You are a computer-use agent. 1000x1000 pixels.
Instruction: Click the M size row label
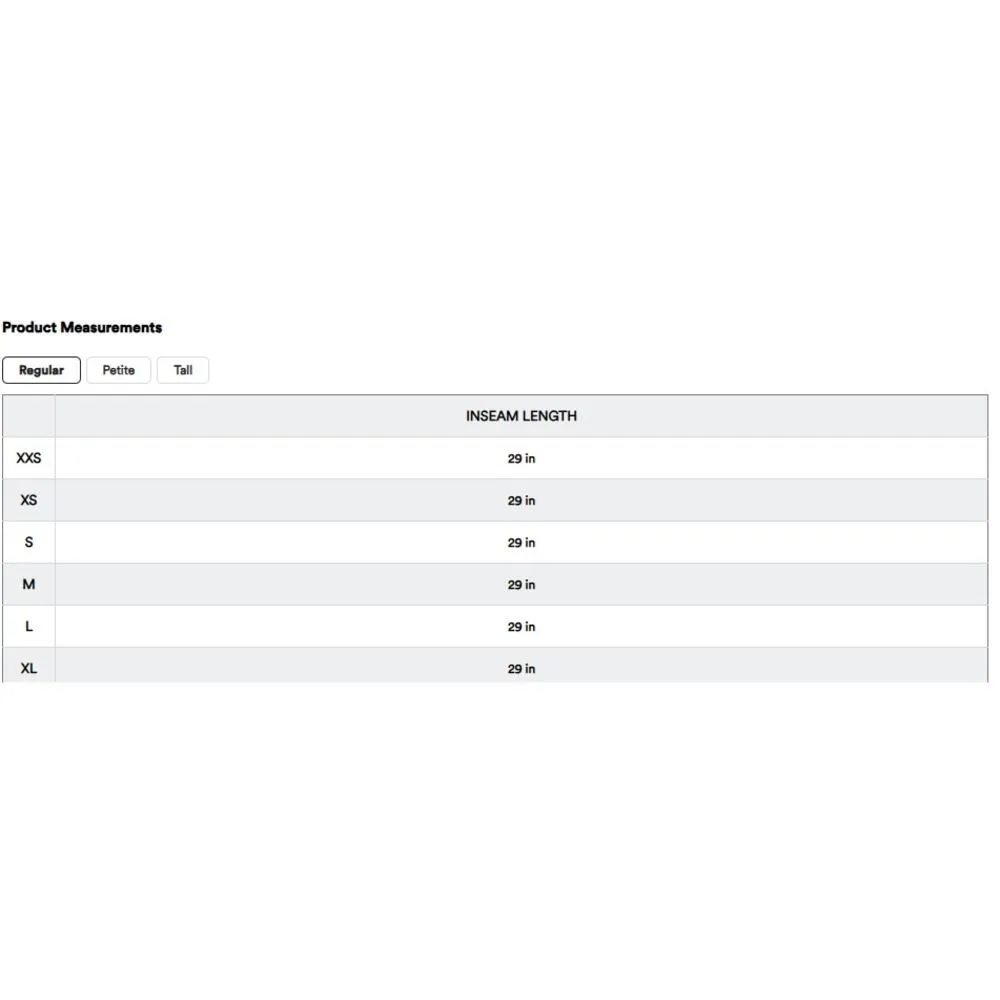tap(28, 584)
